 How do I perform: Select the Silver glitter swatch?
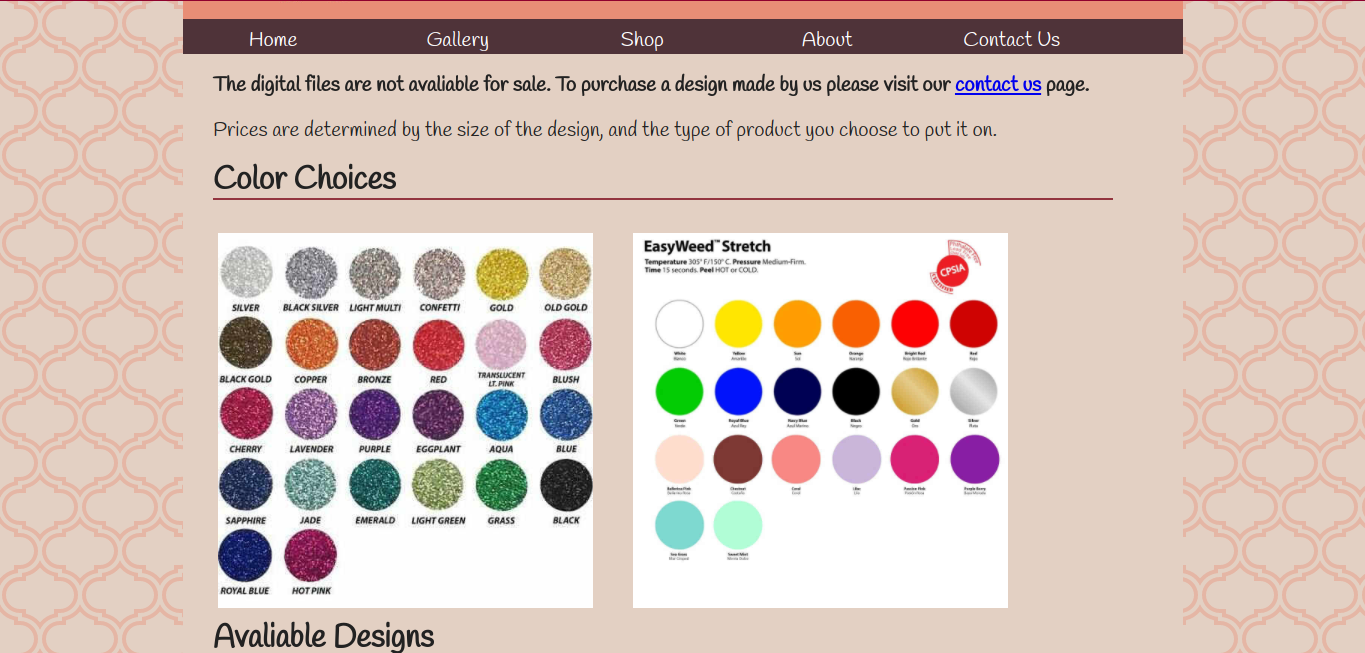[x=246, y=272]
